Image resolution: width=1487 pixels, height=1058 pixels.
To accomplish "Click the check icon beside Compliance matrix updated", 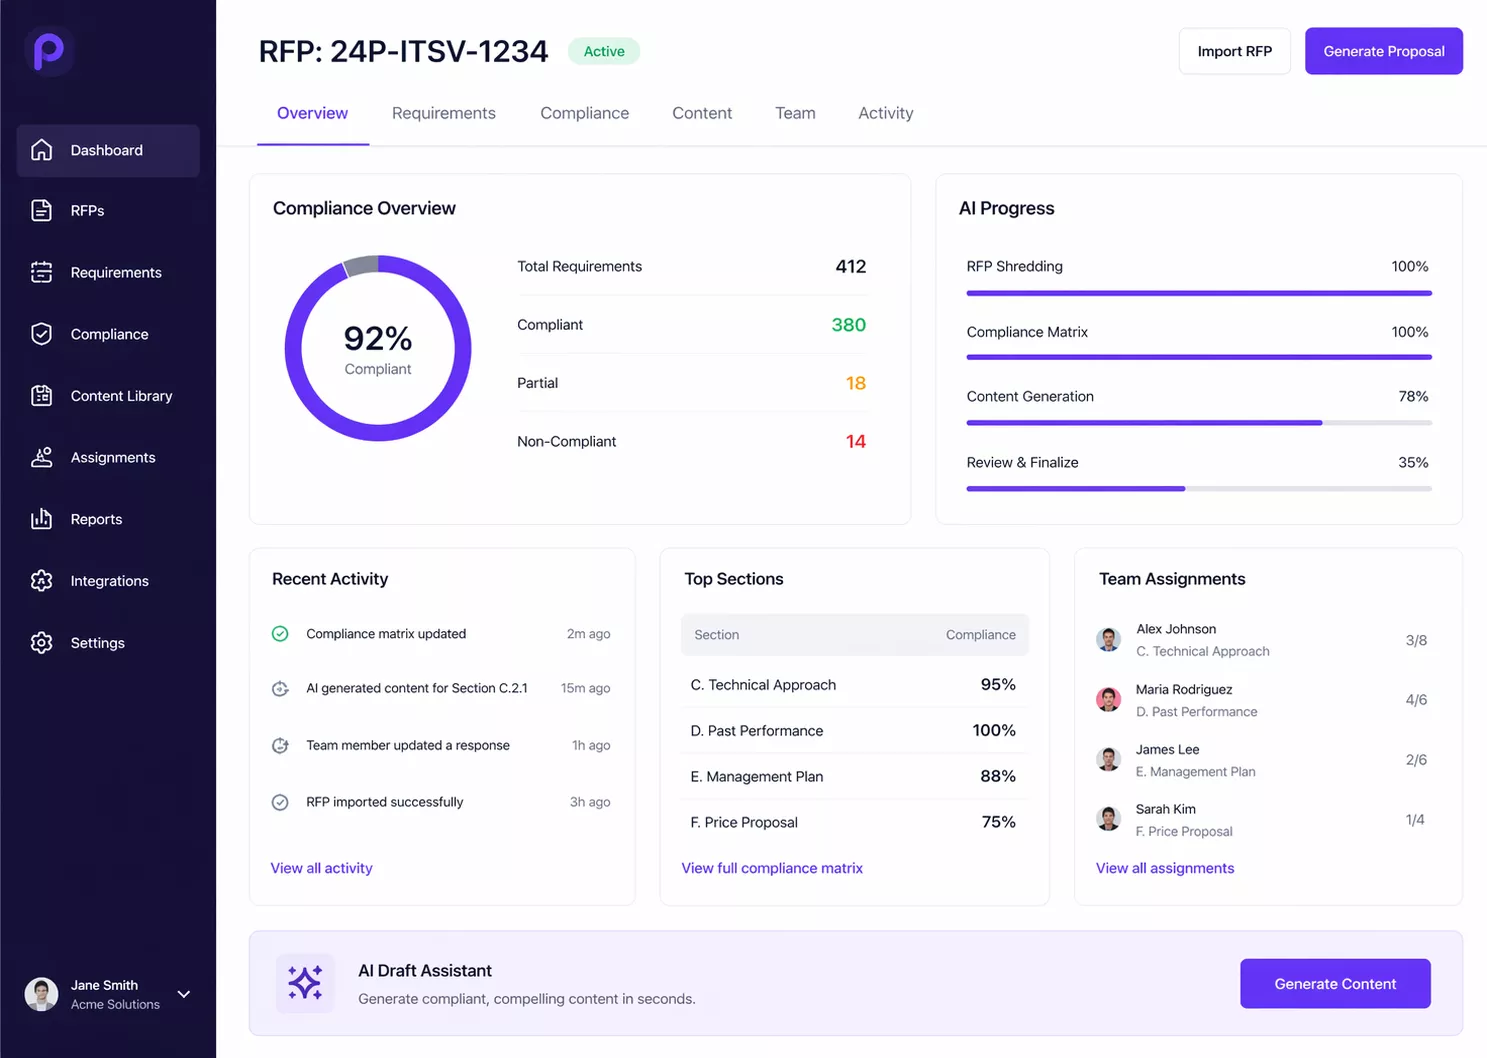I will coord(280,634).
